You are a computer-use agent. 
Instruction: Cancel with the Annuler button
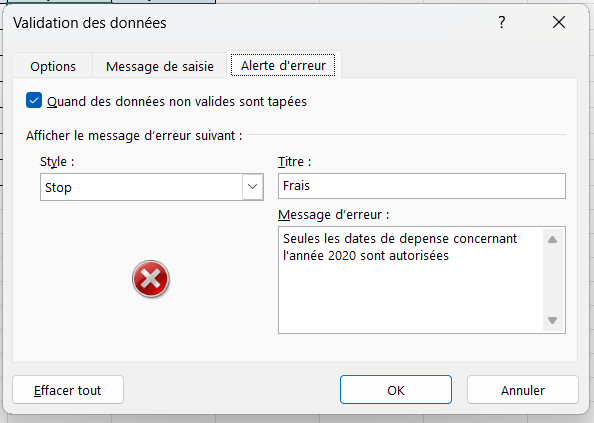coord(523,390)
